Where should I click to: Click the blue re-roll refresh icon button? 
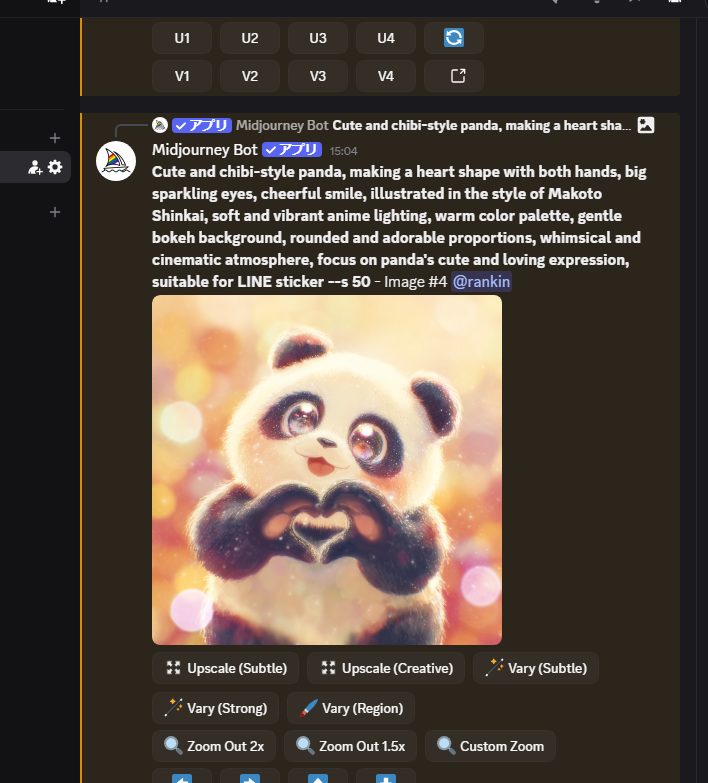tap(454, 38)
